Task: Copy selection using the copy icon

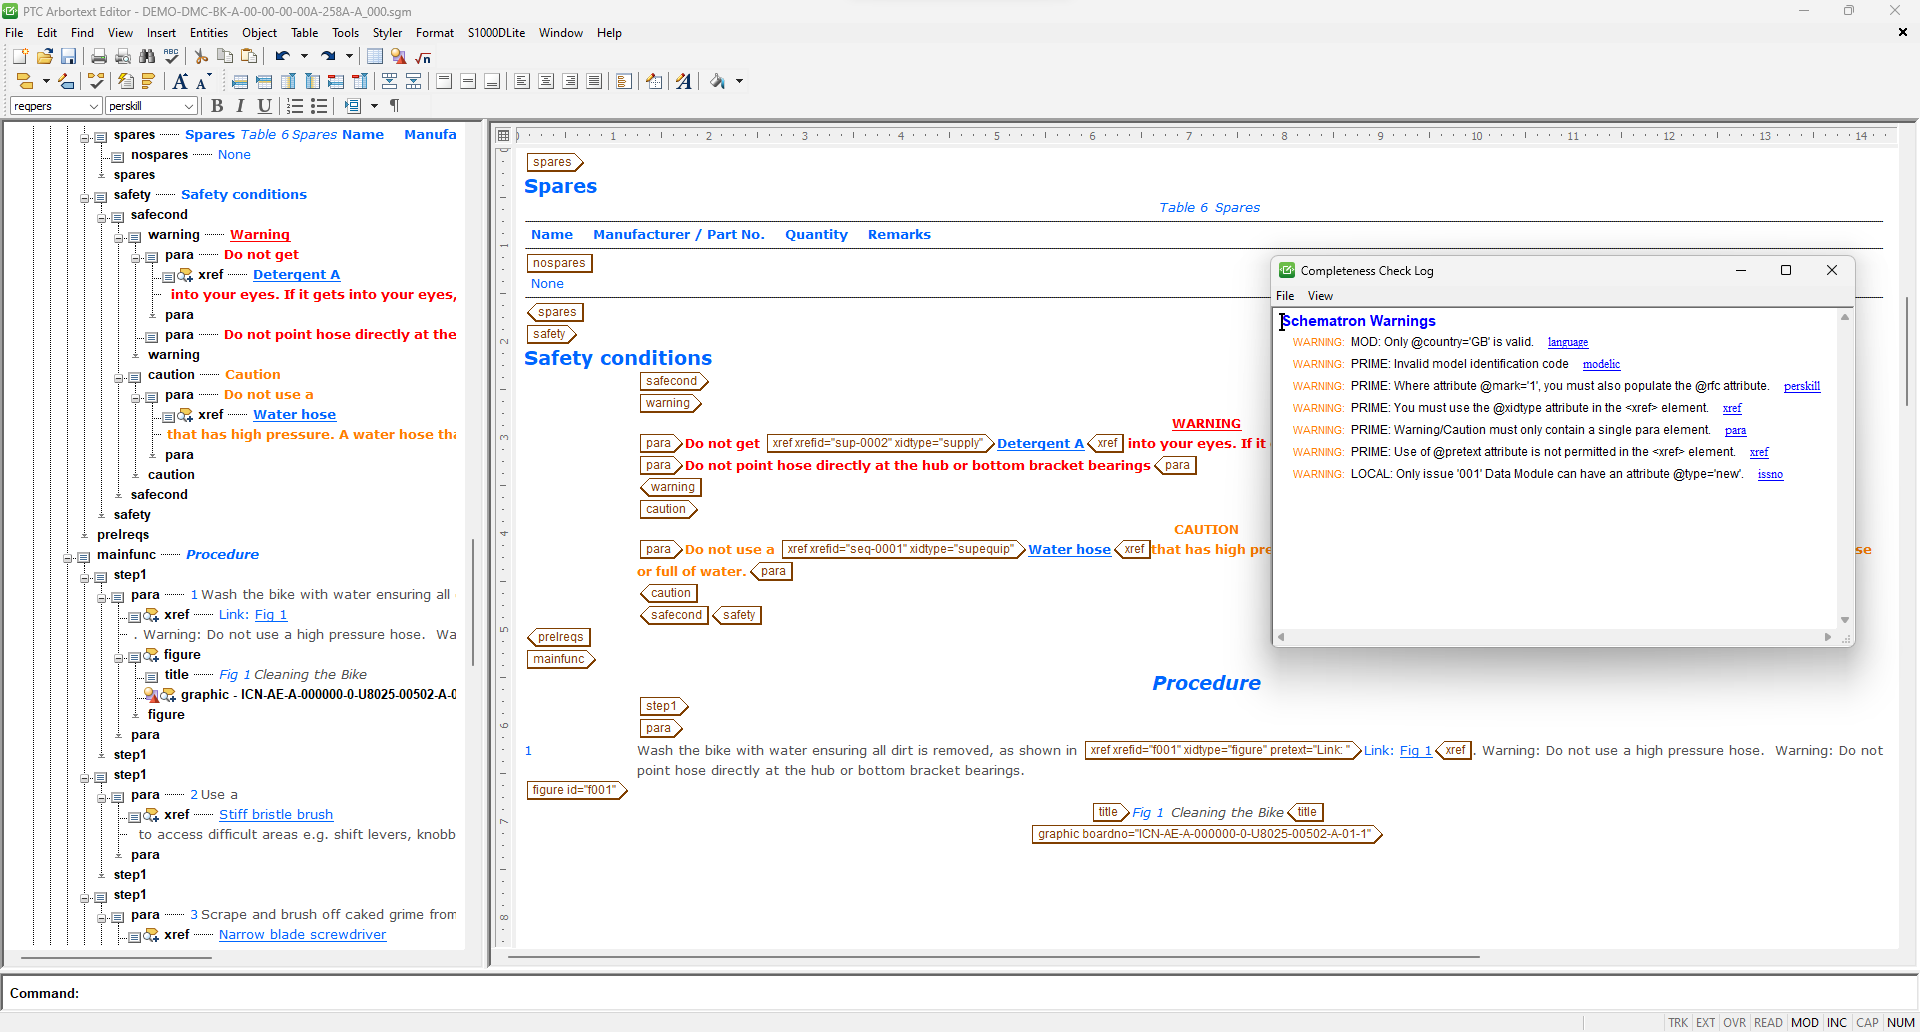Action: point(225,57)
